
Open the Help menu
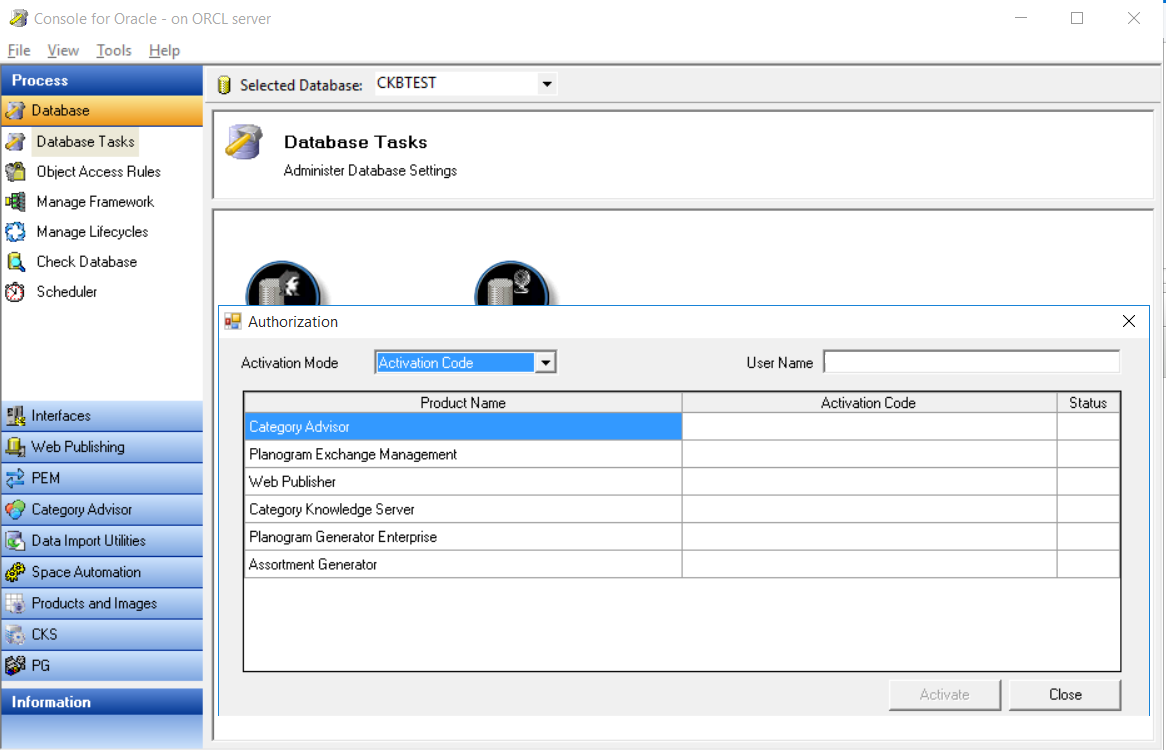click(x=164, y=51)
